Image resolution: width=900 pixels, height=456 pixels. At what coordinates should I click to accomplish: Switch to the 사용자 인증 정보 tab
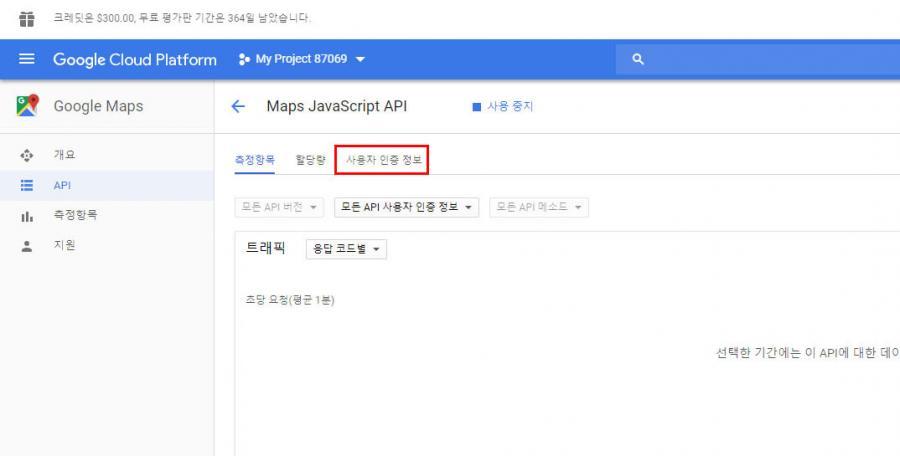coord(383,160)
